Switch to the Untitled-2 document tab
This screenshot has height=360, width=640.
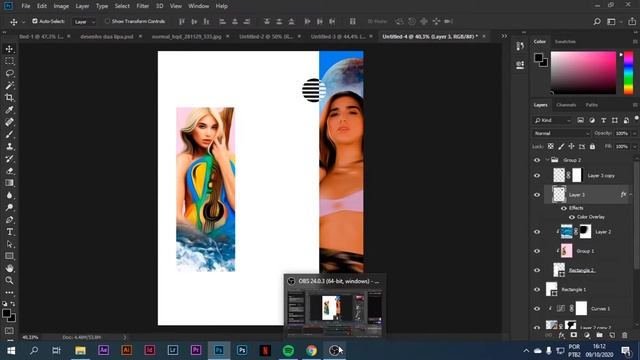266,36
